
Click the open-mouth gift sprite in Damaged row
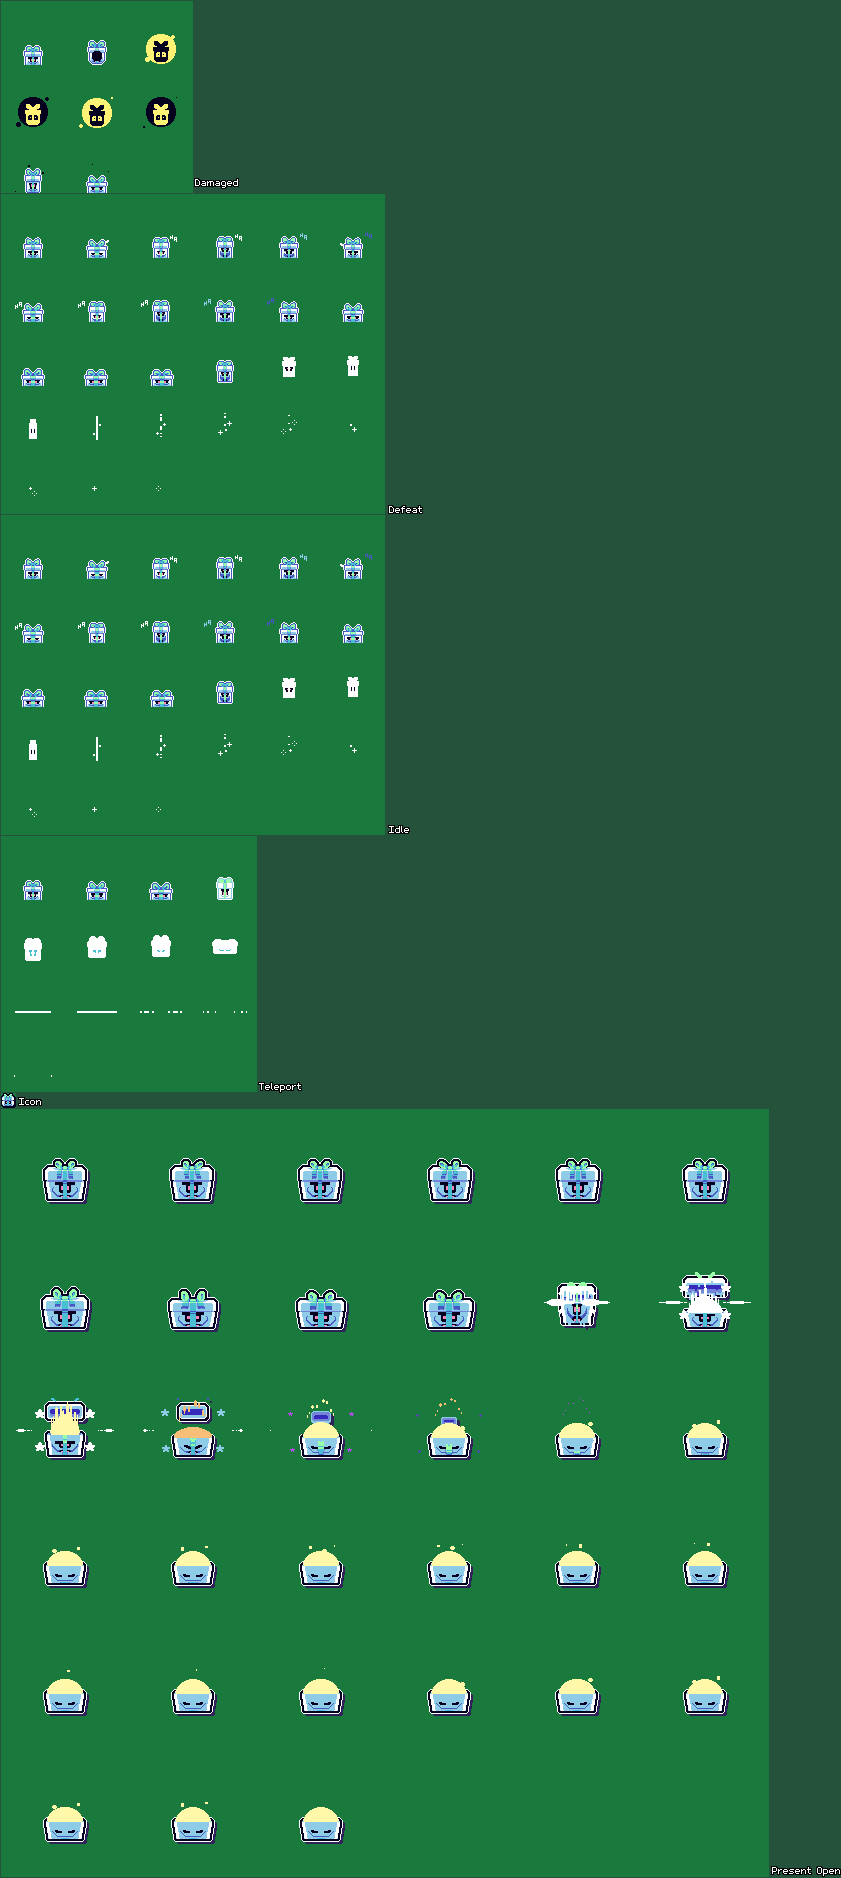tap(97, 52)
